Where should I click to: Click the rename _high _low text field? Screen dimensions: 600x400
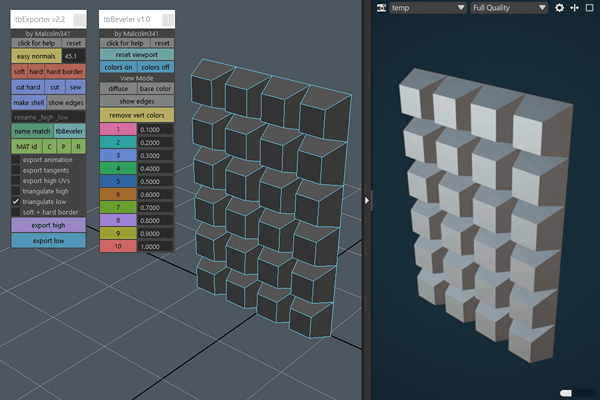(x=48, y=117)
